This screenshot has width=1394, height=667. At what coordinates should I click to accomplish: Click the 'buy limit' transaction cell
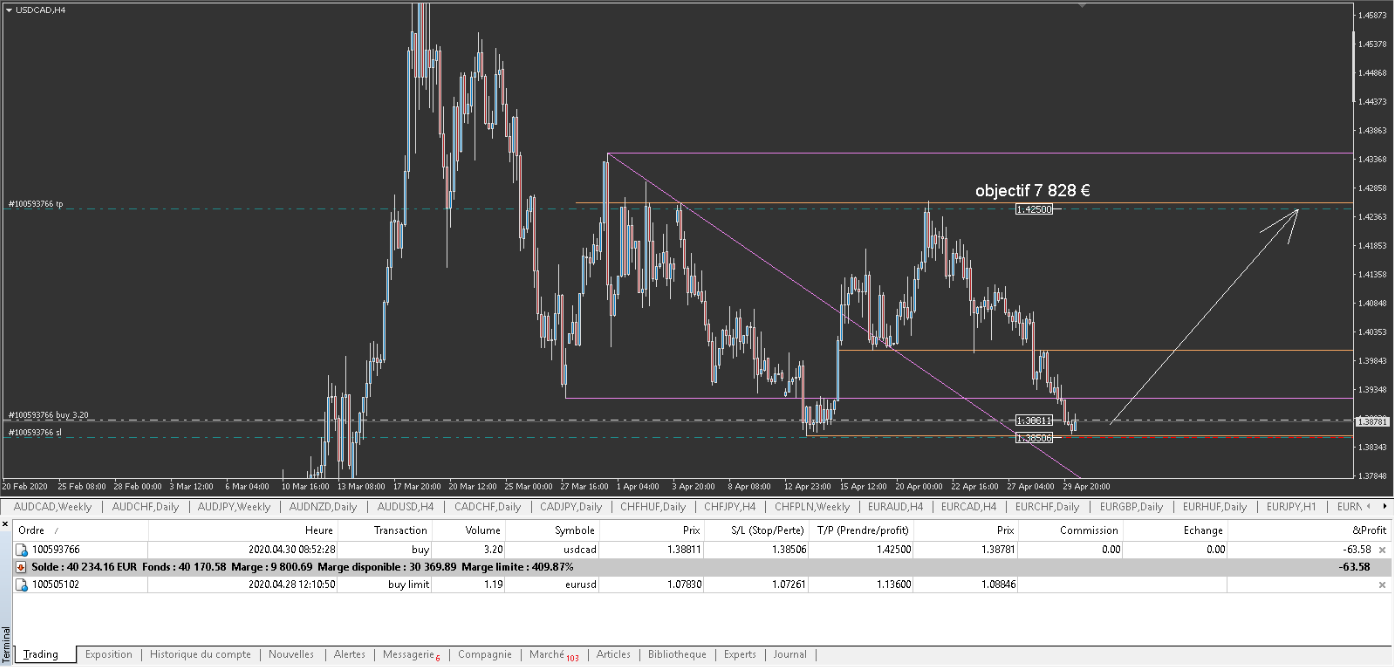[408, 584]
